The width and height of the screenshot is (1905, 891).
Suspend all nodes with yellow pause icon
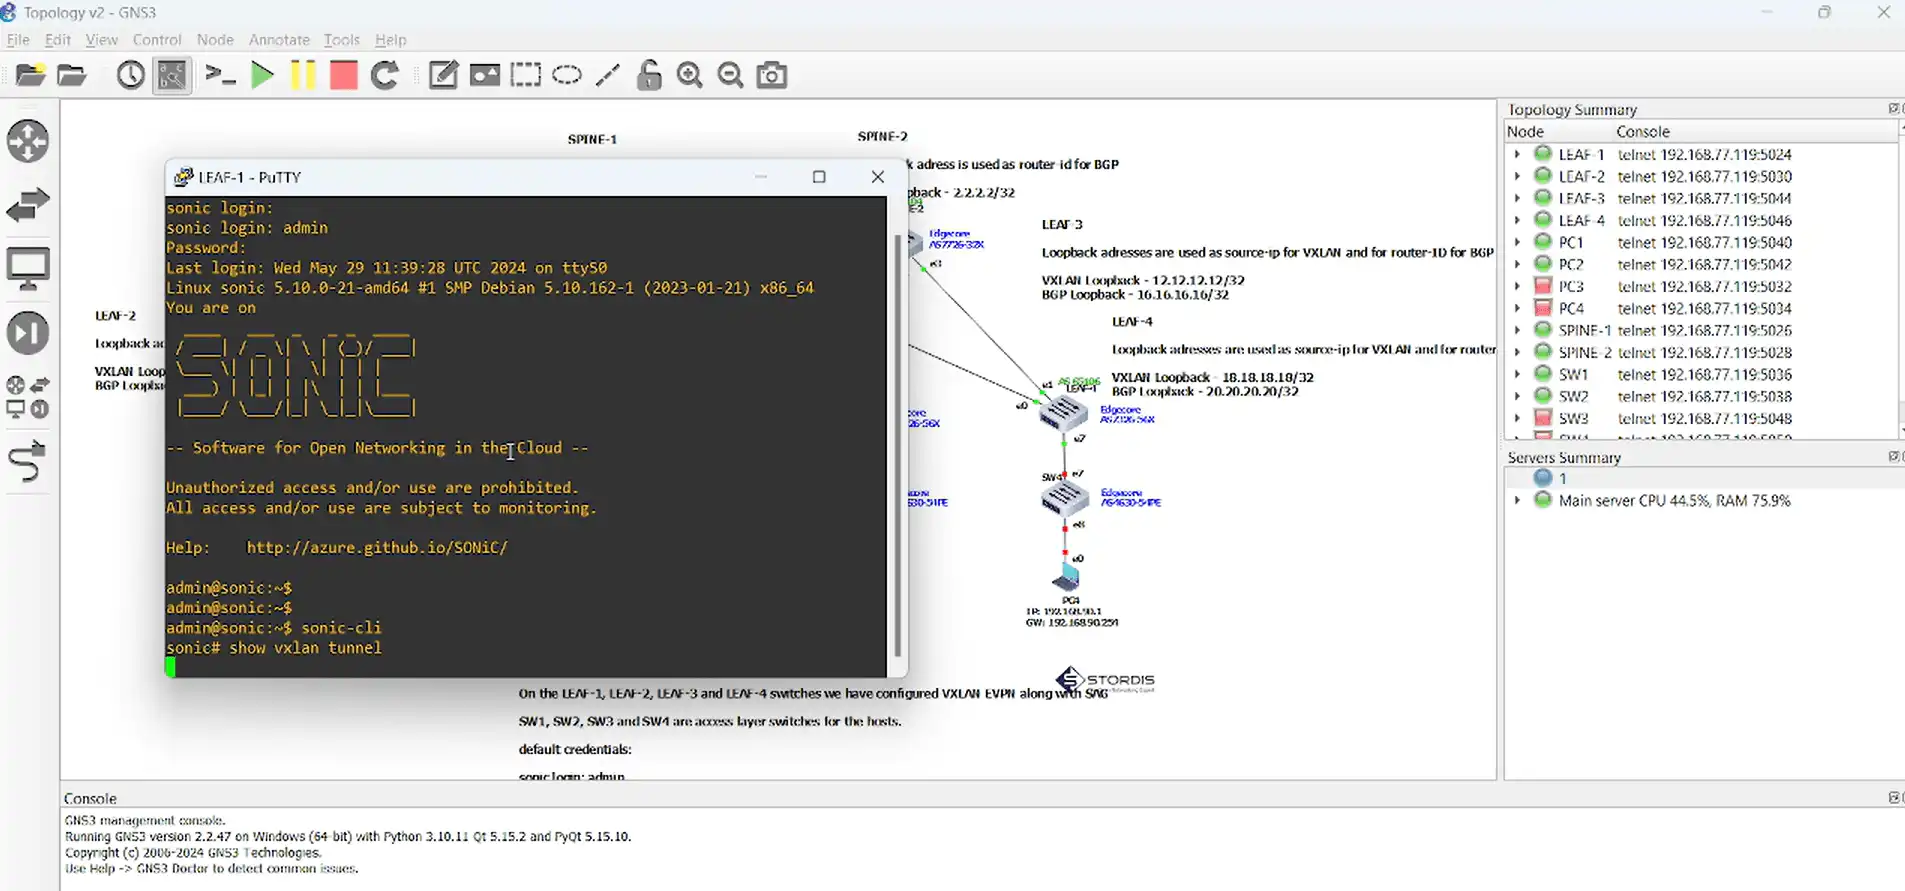pyautogui.click(x=303, y=75)
